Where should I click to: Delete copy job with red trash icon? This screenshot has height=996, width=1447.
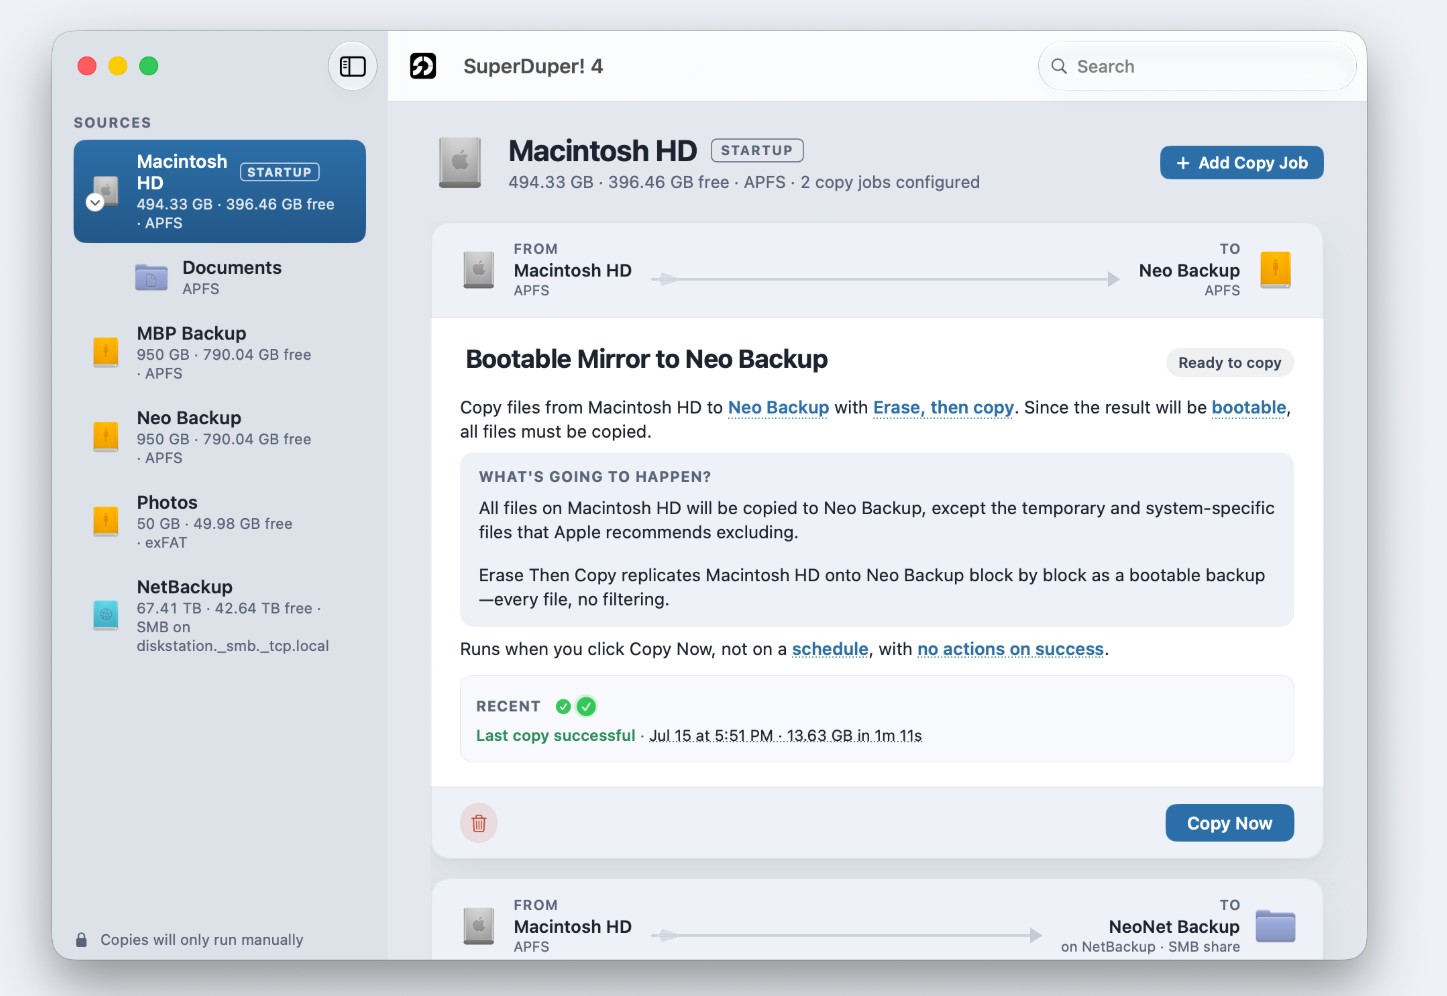pyautogui.click(x=479, y=823)
